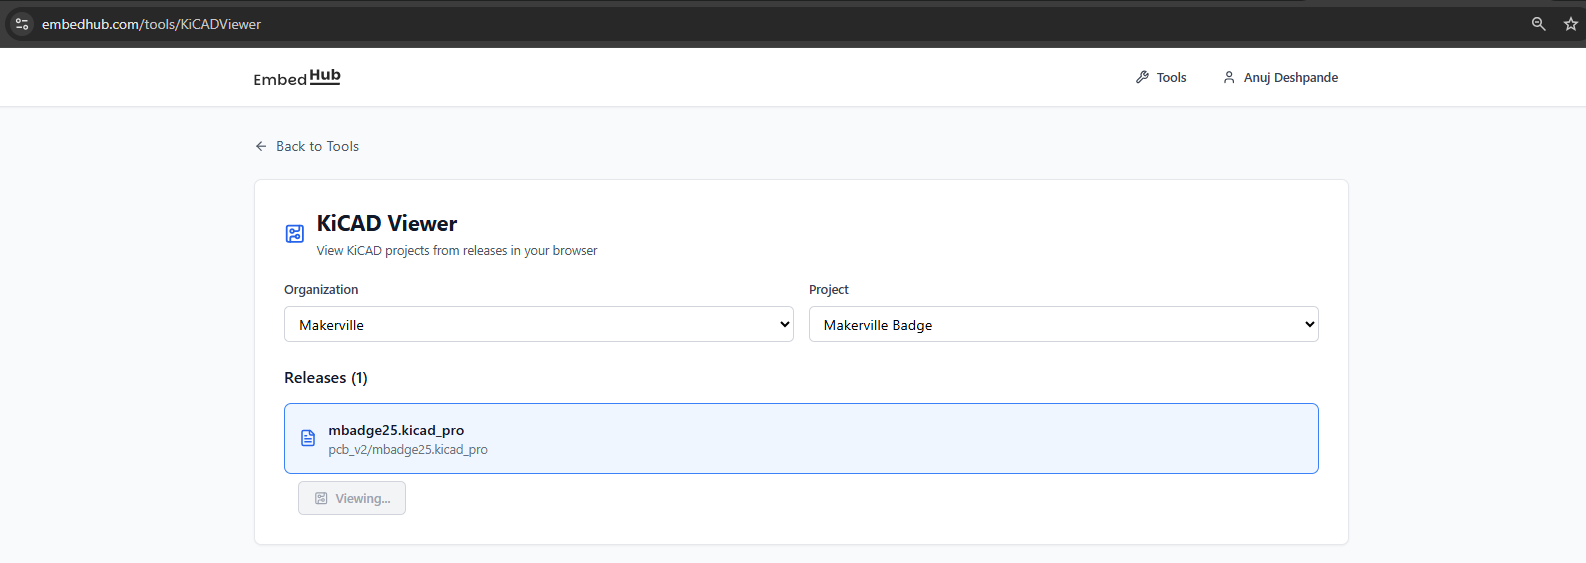Click the user profile icon in header
The image size is (1586, 563).
[1229, 77]
